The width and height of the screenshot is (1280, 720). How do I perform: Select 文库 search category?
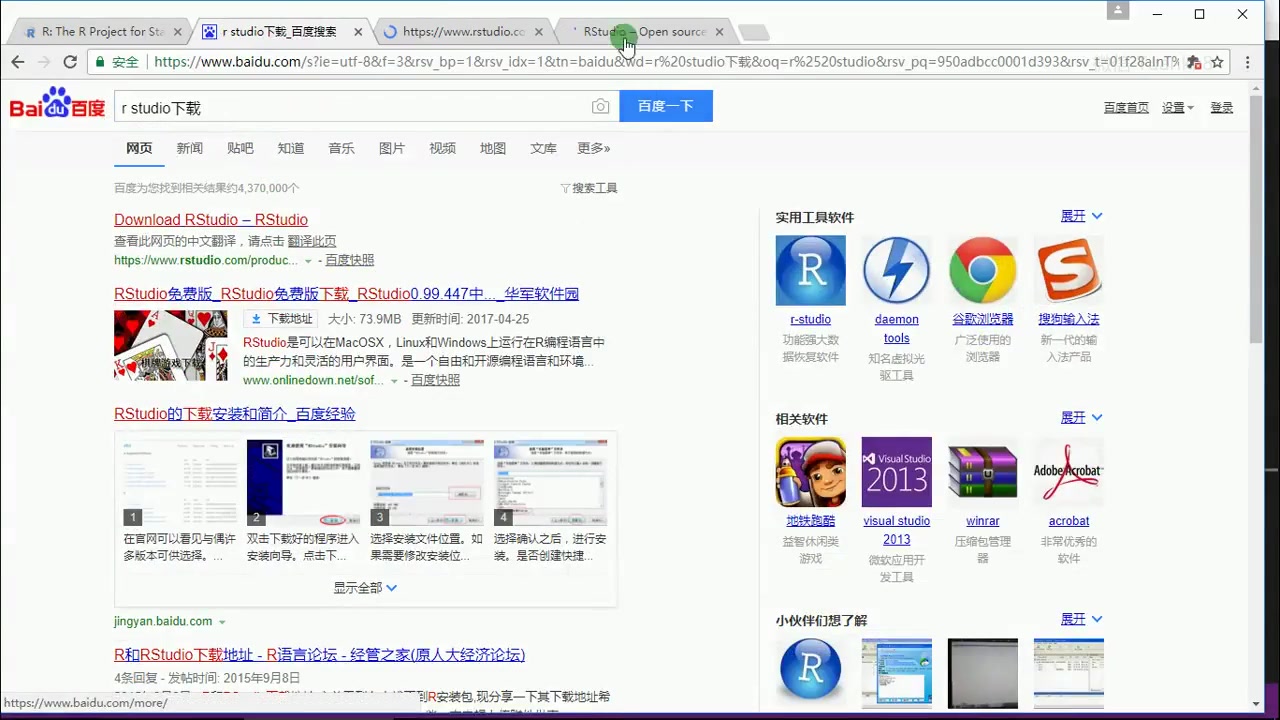click(543, 148)
